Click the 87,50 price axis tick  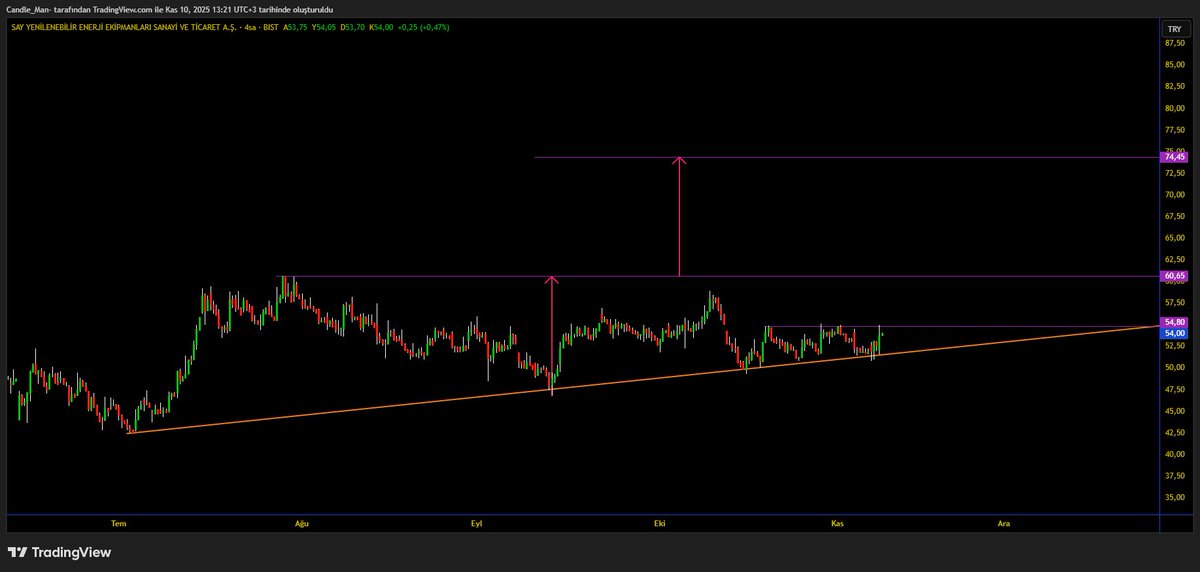point(1174,43)
